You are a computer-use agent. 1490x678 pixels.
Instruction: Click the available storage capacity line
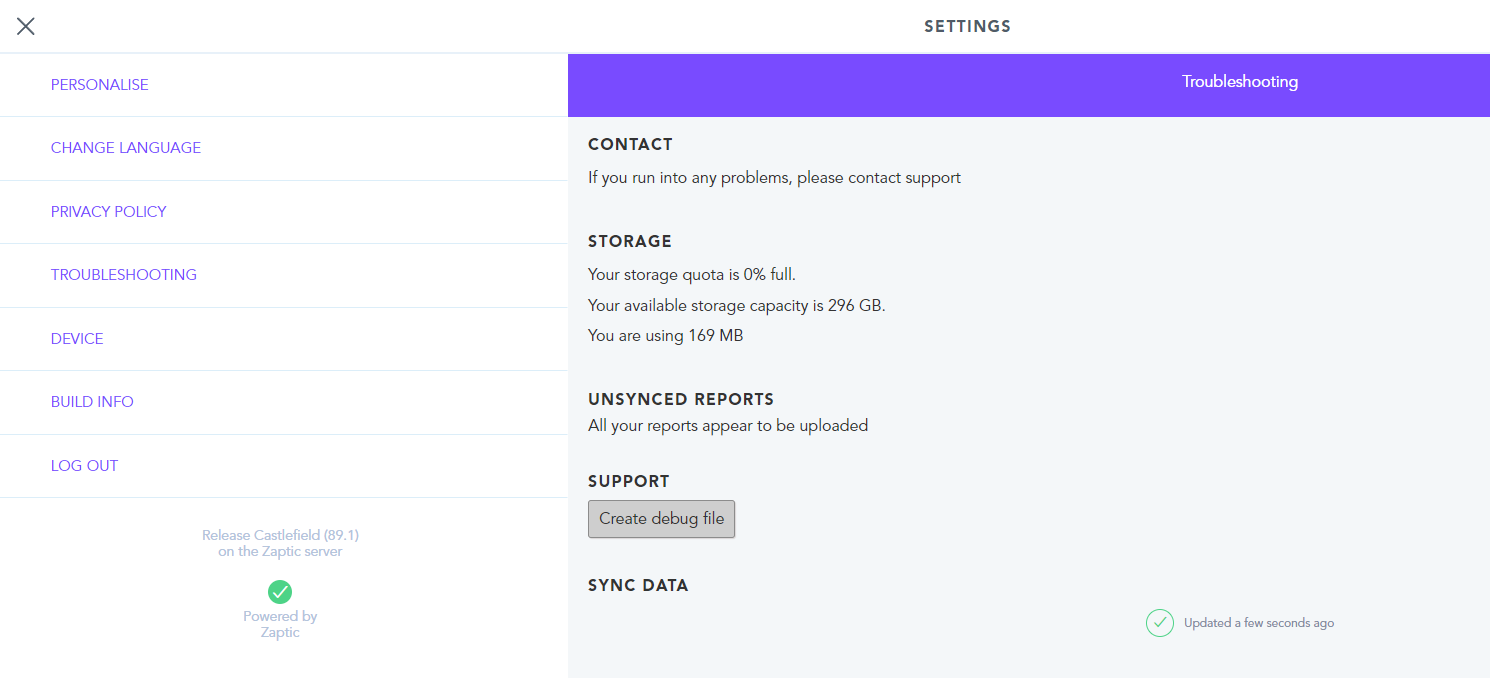pyautogui.click(x=737, y=305)
